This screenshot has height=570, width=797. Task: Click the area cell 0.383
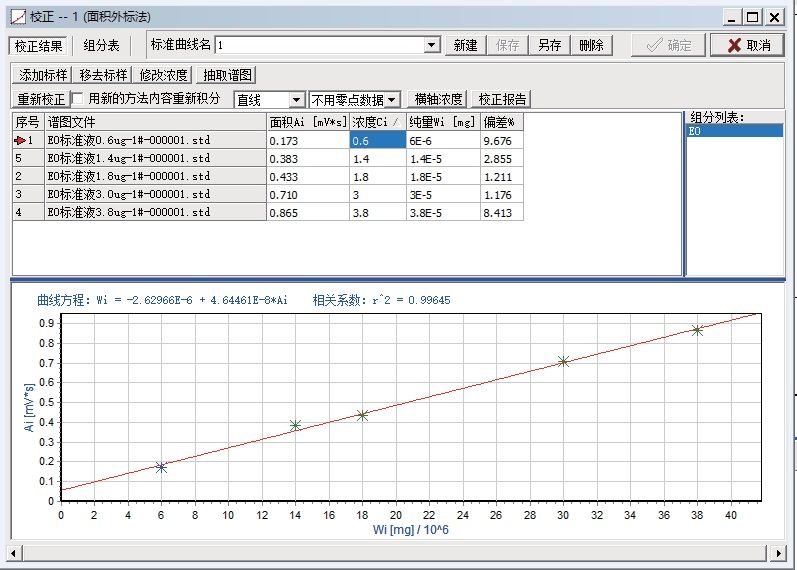(308, 159)
